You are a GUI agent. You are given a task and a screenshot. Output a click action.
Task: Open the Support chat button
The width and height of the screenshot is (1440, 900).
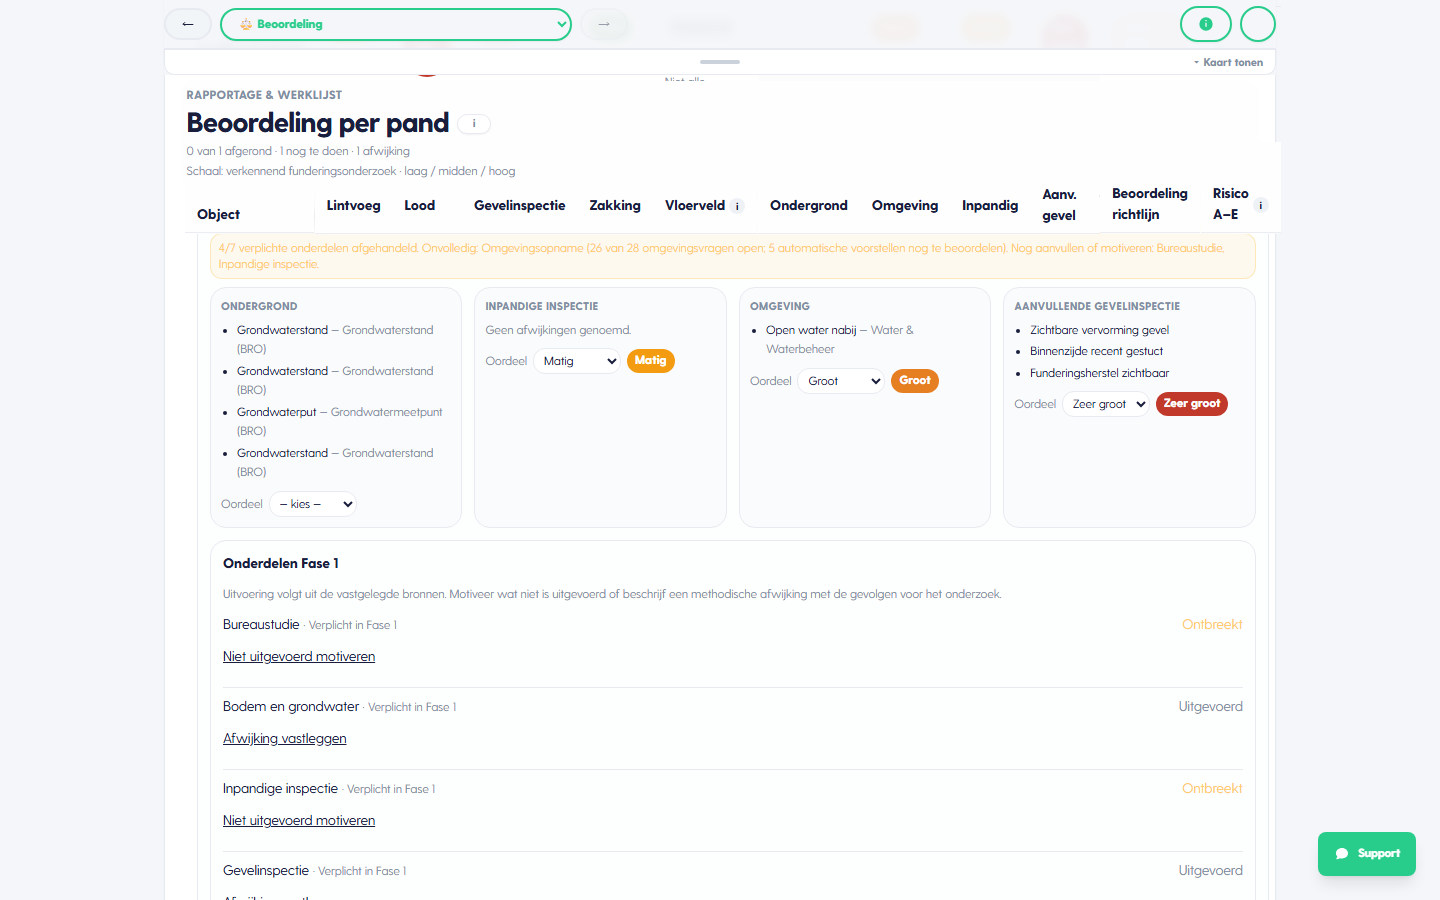[1367, 854]
